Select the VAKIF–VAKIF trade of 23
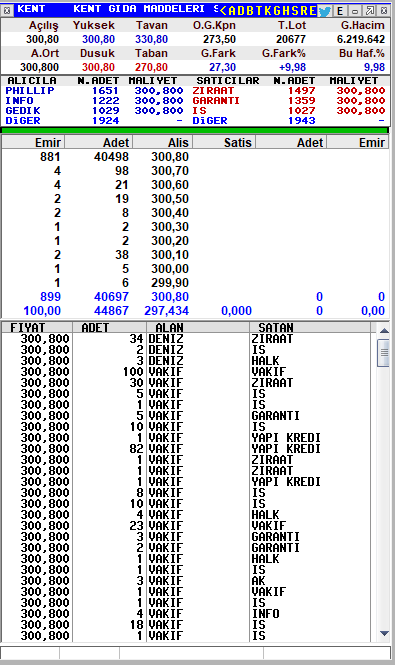Screen dimensions: 395x665 coord(187,526)
